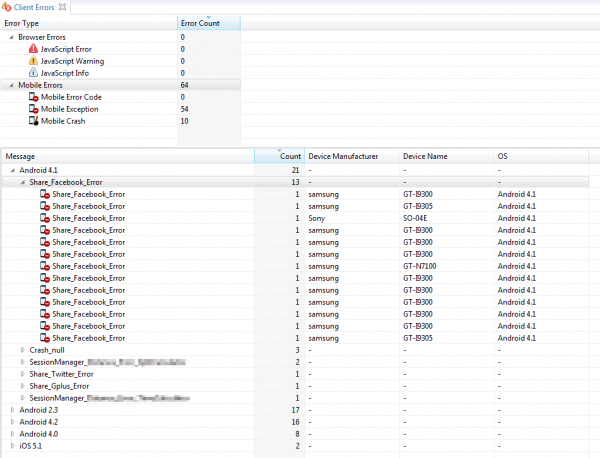
Task: Collapse the Share_Facebook_Error group
Action: [22, 183]
